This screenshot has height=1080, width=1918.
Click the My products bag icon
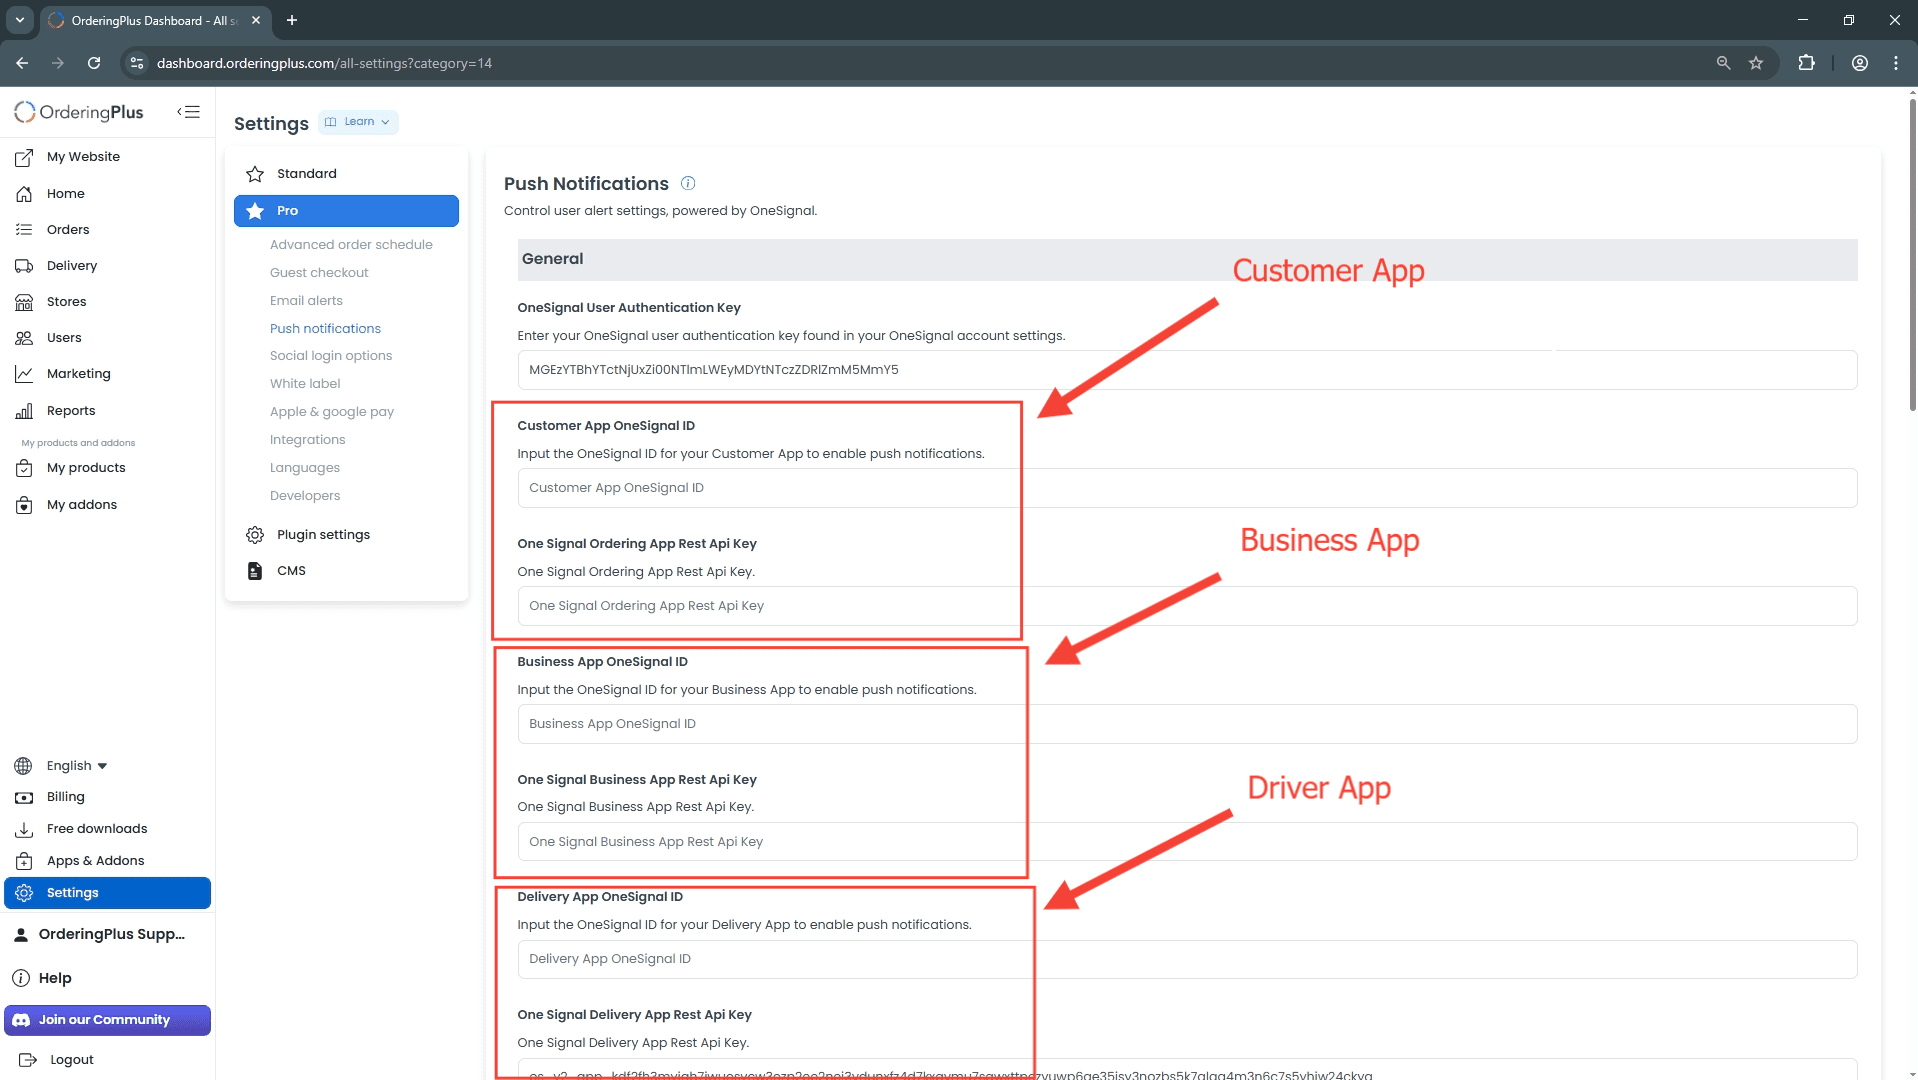click(24, 468)
